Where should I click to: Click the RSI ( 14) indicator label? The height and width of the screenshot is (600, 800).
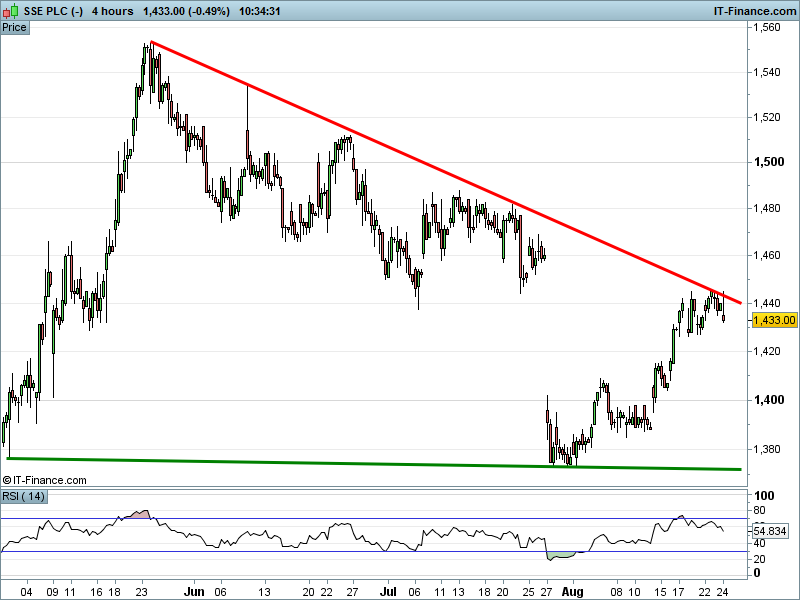coord(23,496)
